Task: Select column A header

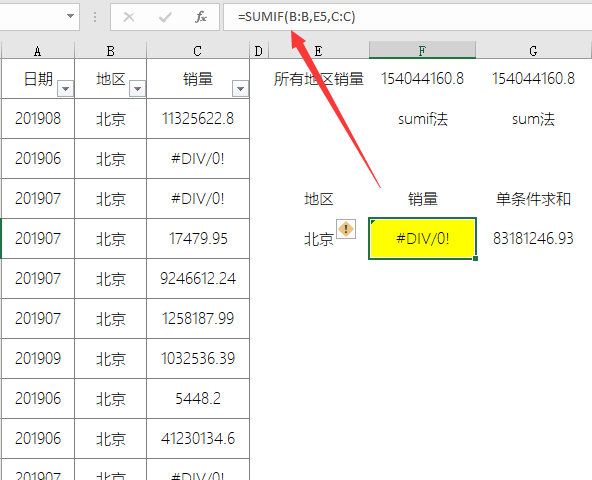Action: [x=38, y=51]
